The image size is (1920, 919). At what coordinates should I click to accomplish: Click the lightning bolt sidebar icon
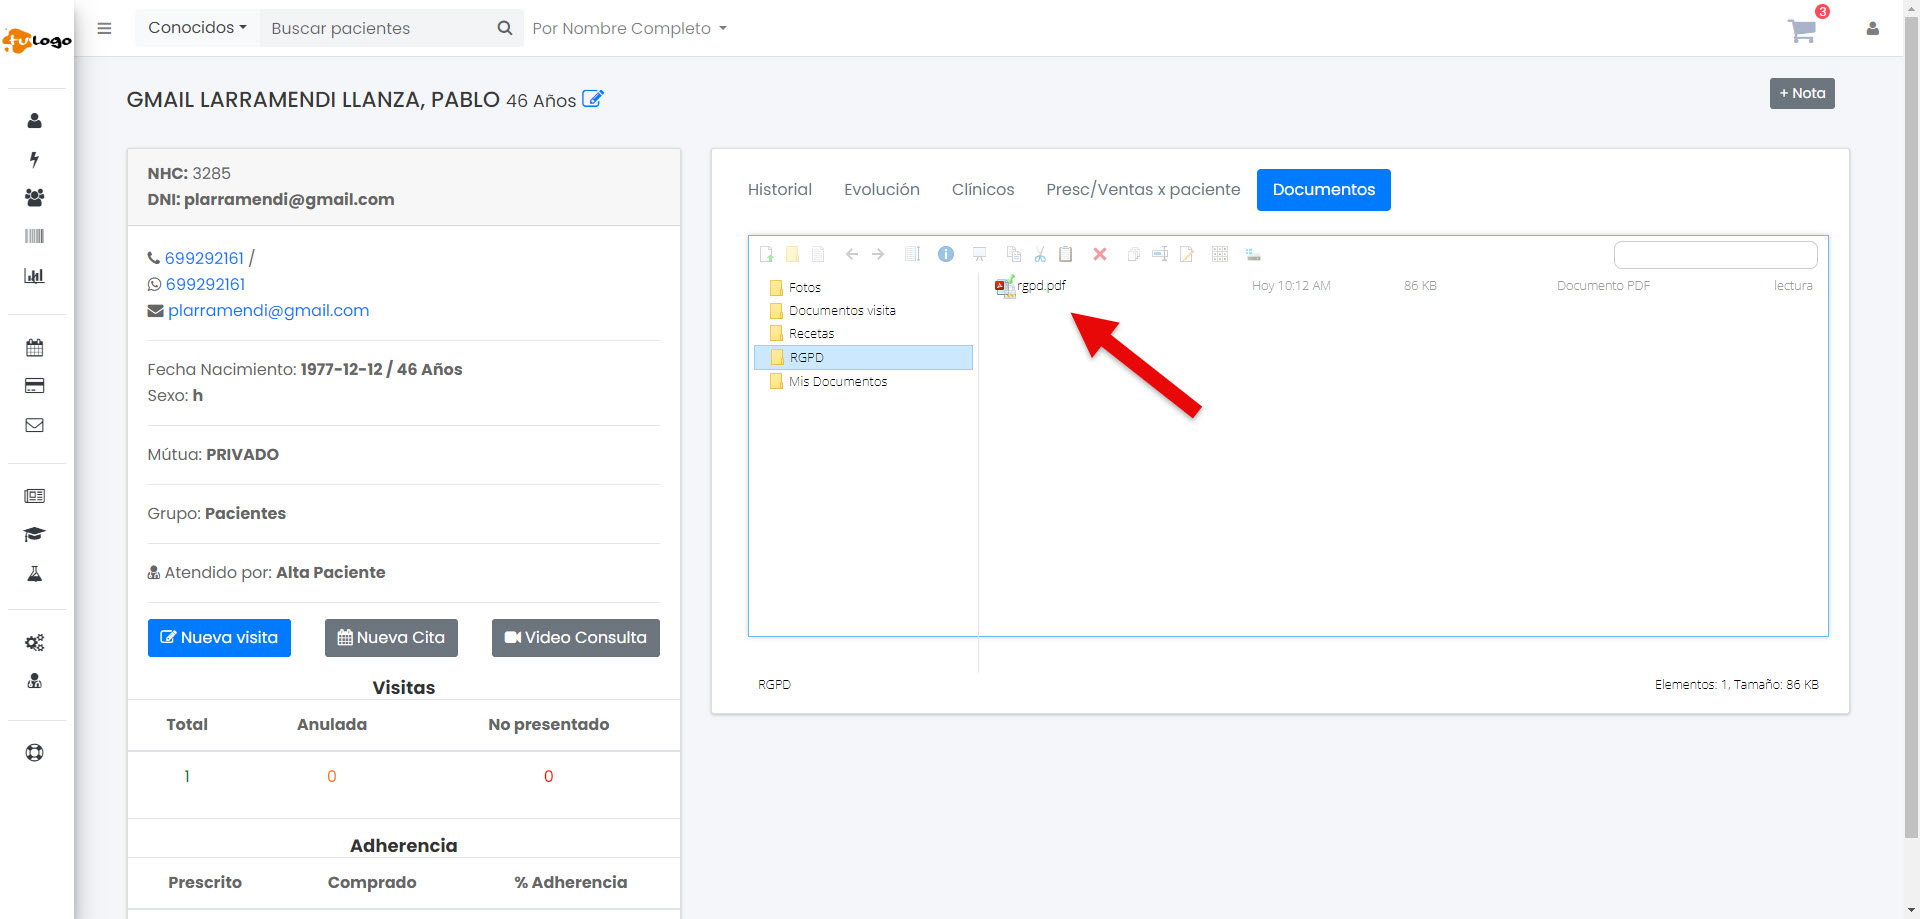tap(34, 160)
